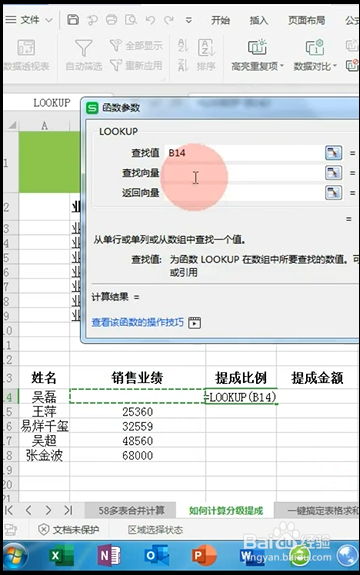Click the Select All corner triangle
Viewport: 360px width, 575px height.
coord(12,125)
